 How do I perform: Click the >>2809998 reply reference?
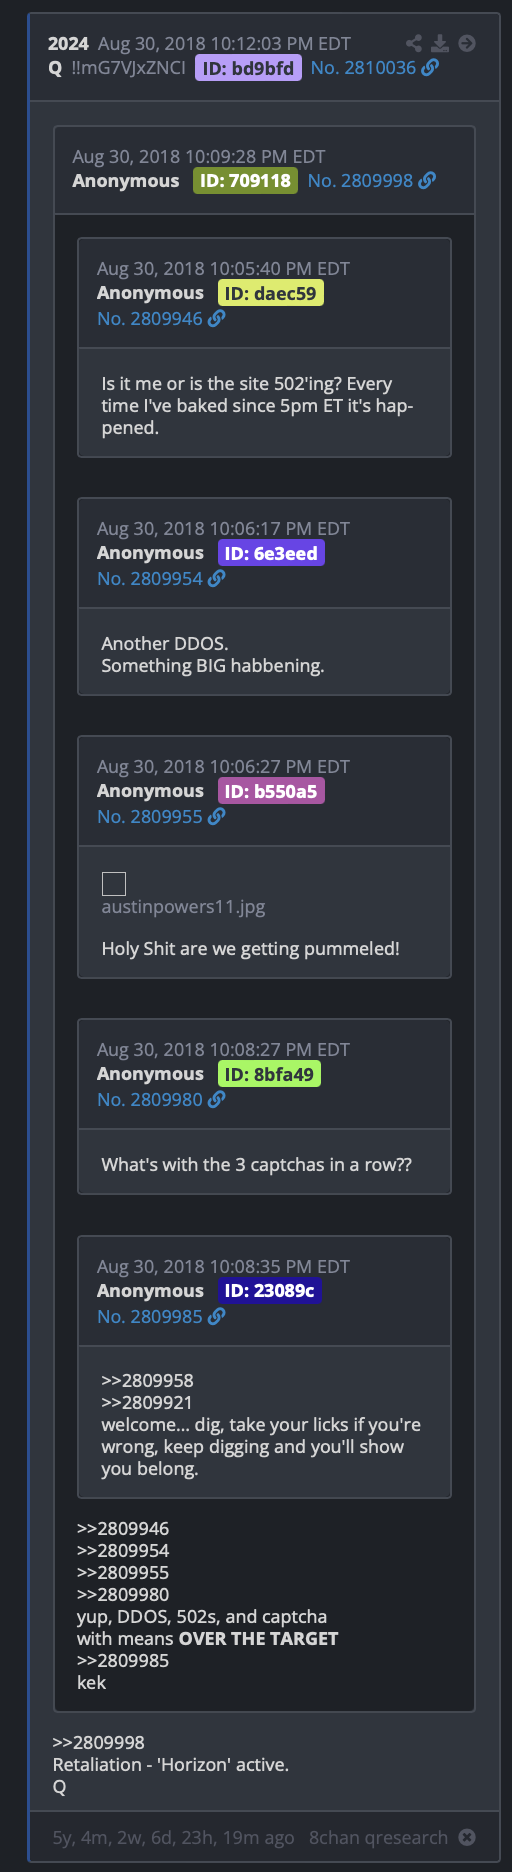click(x=99, y=1742)
